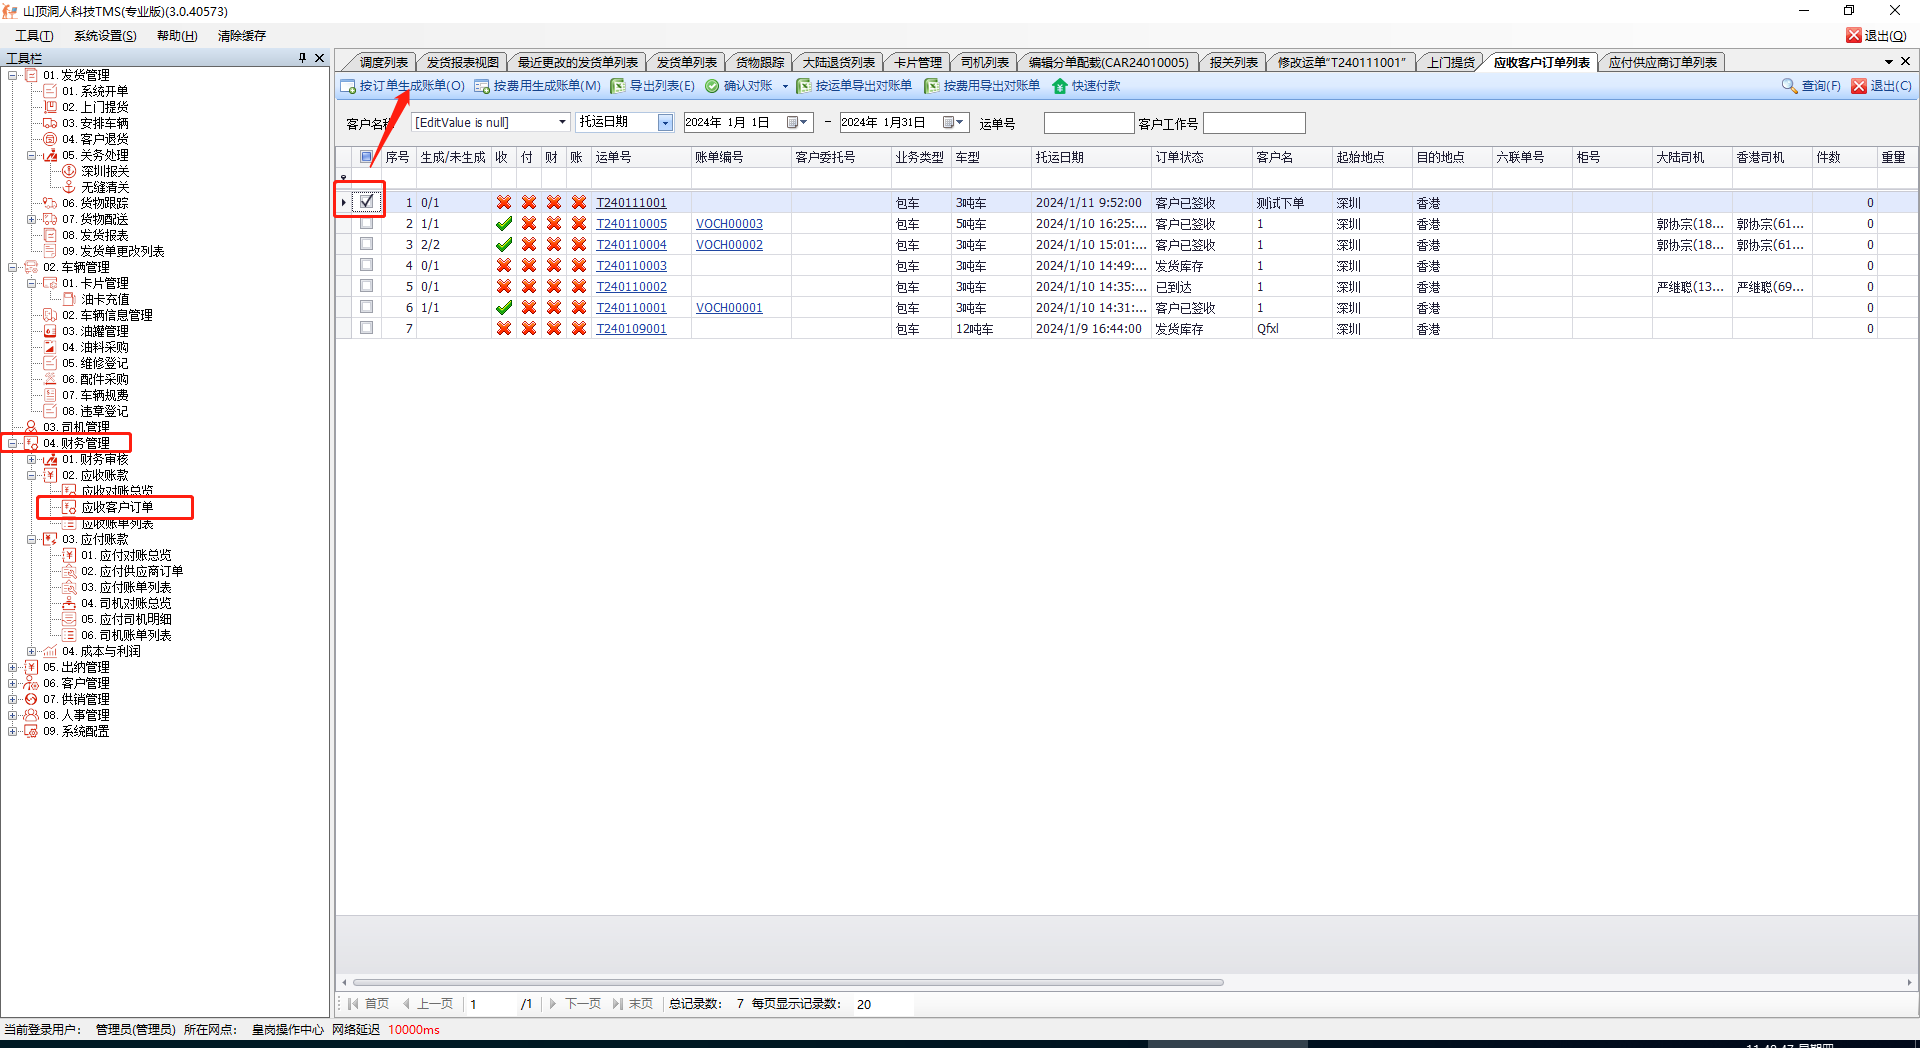Click the quick payment icon
Image resolution: width=1920 pixels, height=1048 pixels.
pos(1060,86)
